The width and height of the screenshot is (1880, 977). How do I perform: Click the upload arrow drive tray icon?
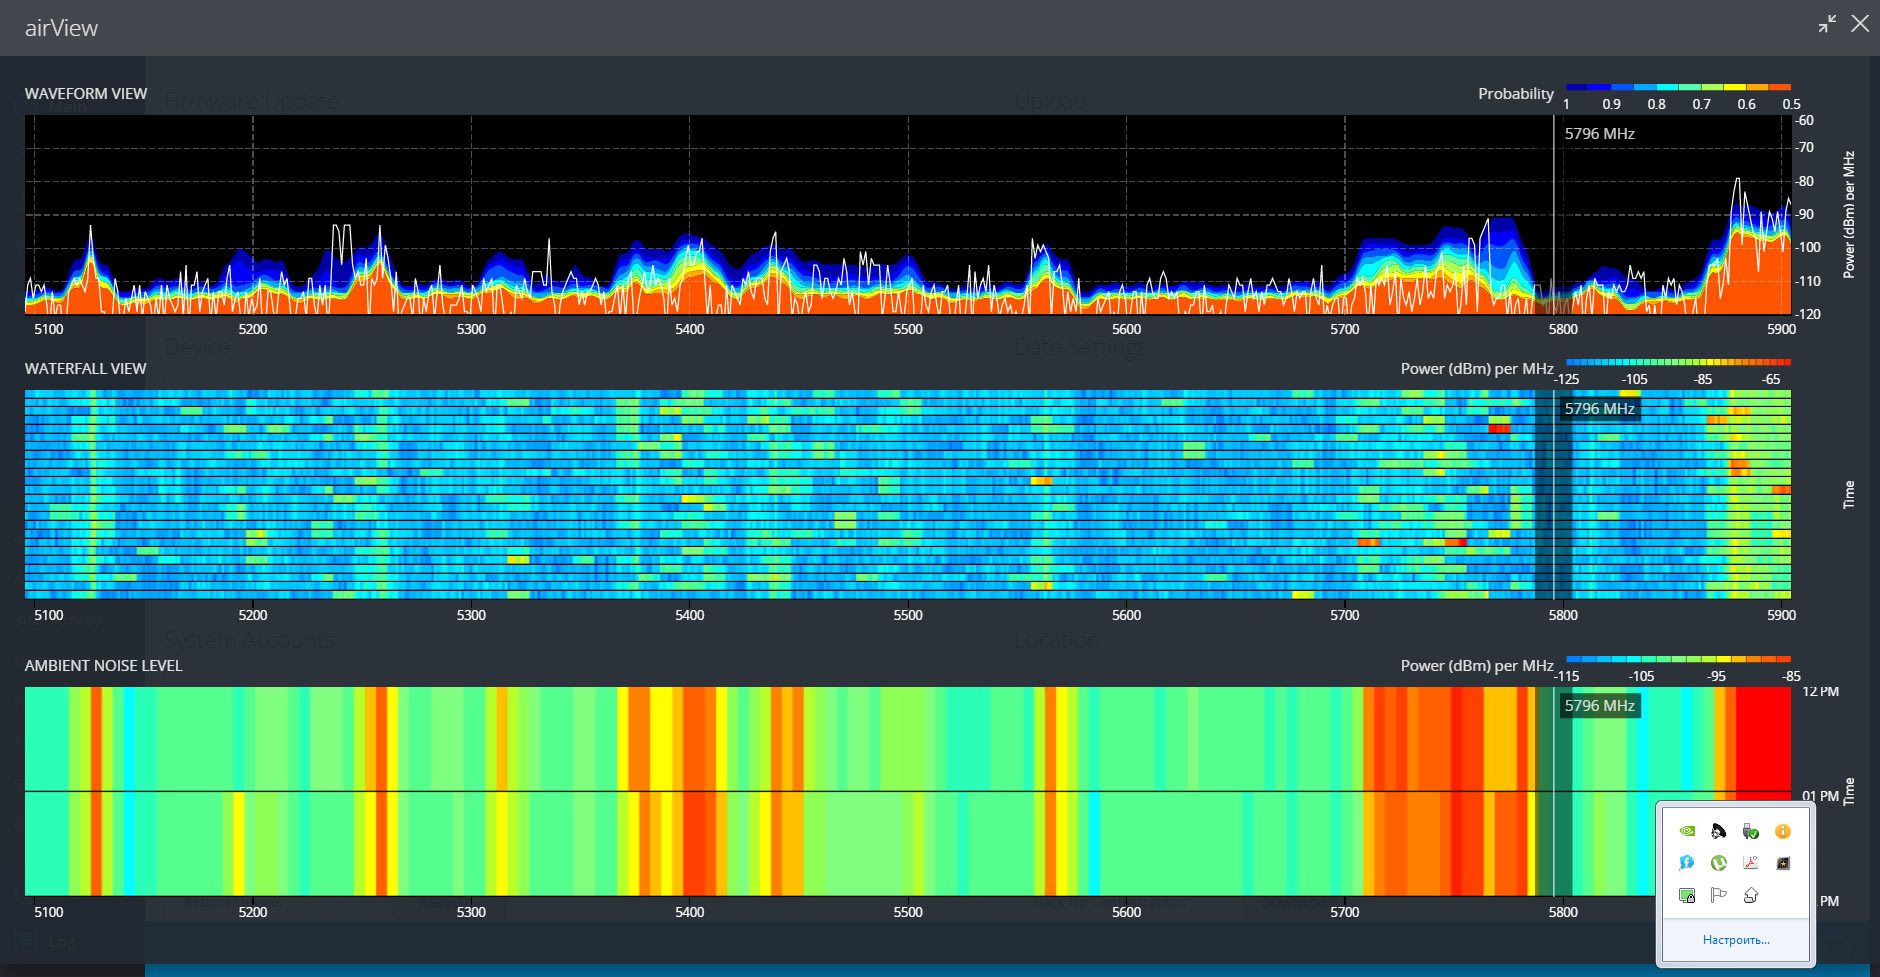pyautogui.click(x=1750, y=895)
